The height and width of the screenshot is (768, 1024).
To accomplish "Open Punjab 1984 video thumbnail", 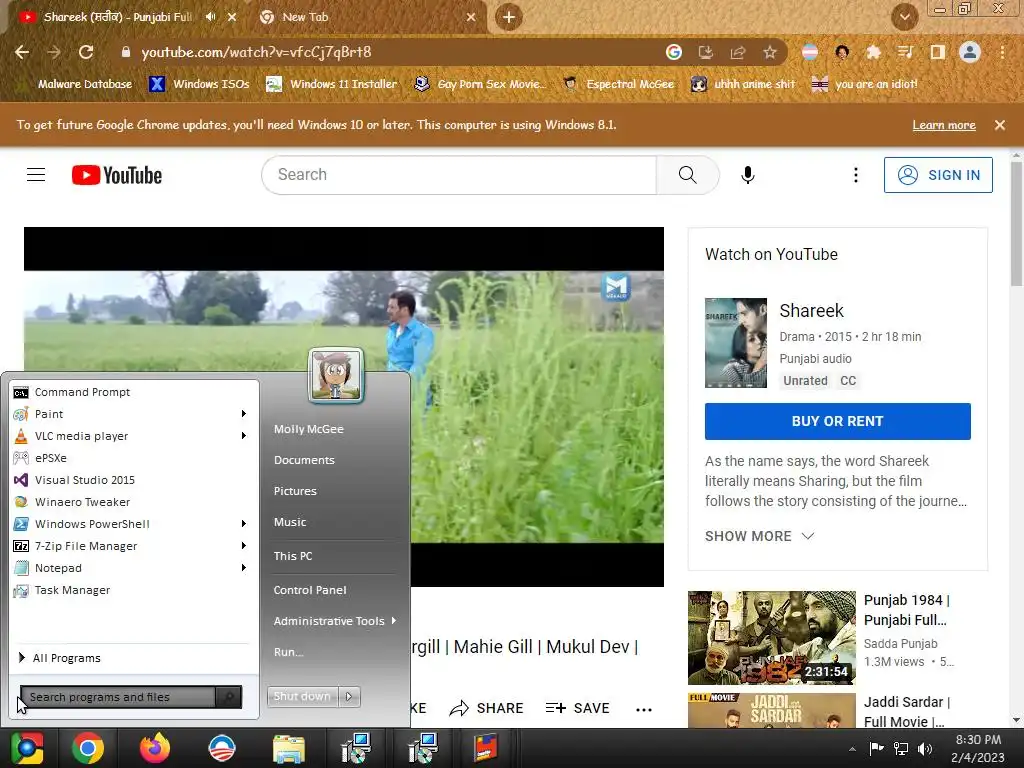I will [772, 638].
